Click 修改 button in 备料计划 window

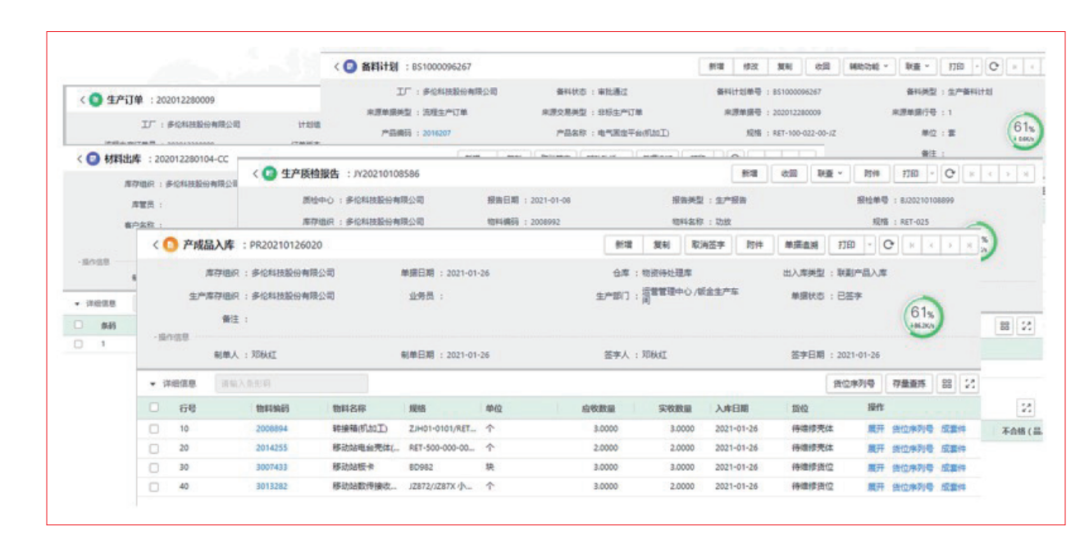(751, 67)
